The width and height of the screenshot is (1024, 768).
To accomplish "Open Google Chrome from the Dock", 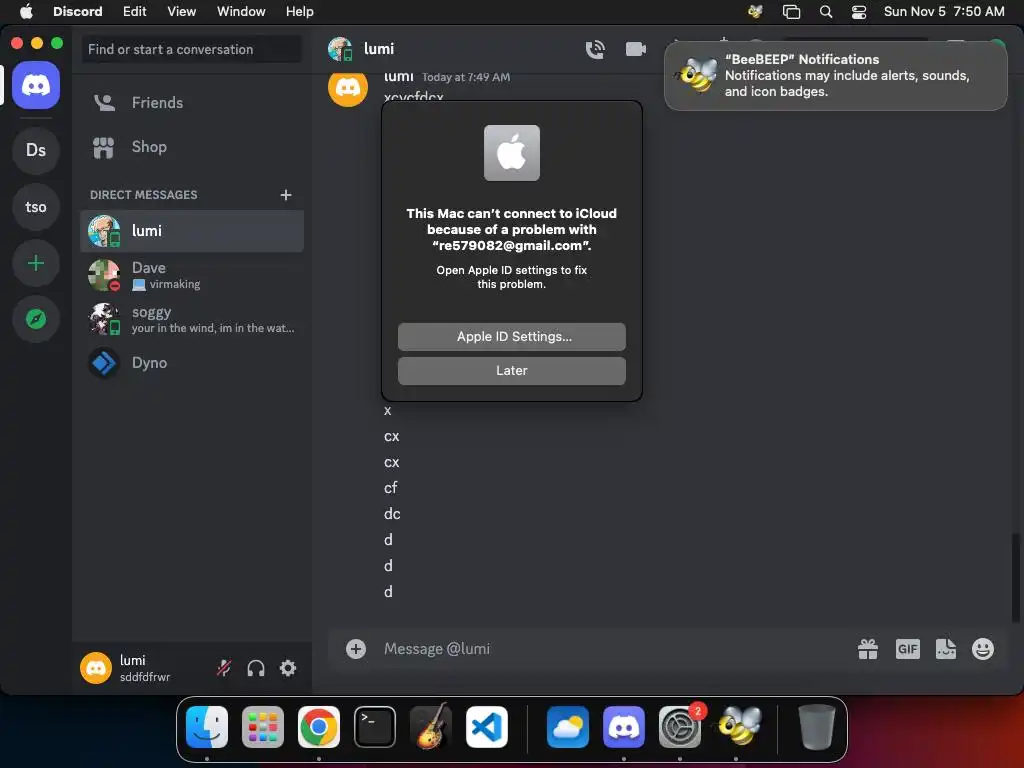I will [319, 727].
